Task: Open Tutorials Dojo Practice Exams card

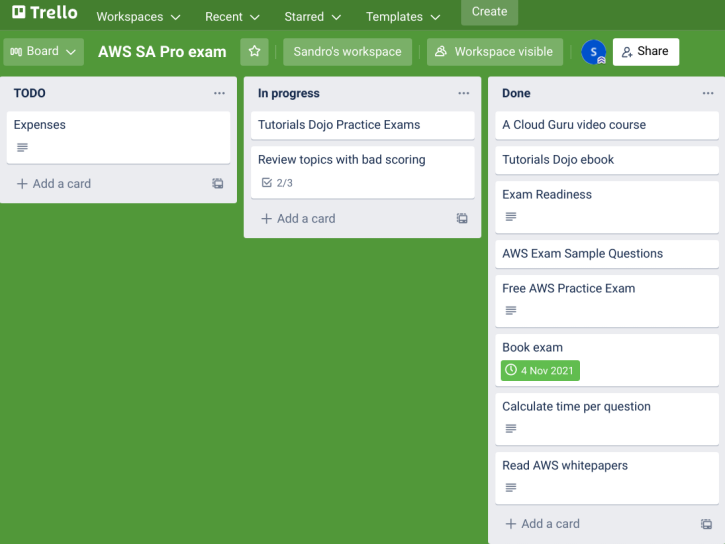Action: point(362,125)
